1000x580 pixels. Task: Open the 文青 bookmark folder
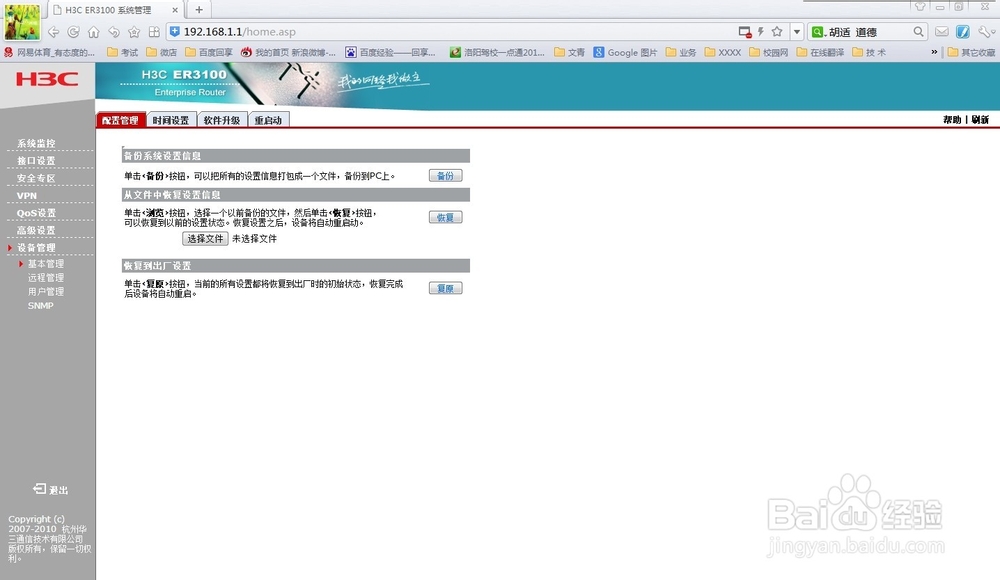tap(570, 52)
